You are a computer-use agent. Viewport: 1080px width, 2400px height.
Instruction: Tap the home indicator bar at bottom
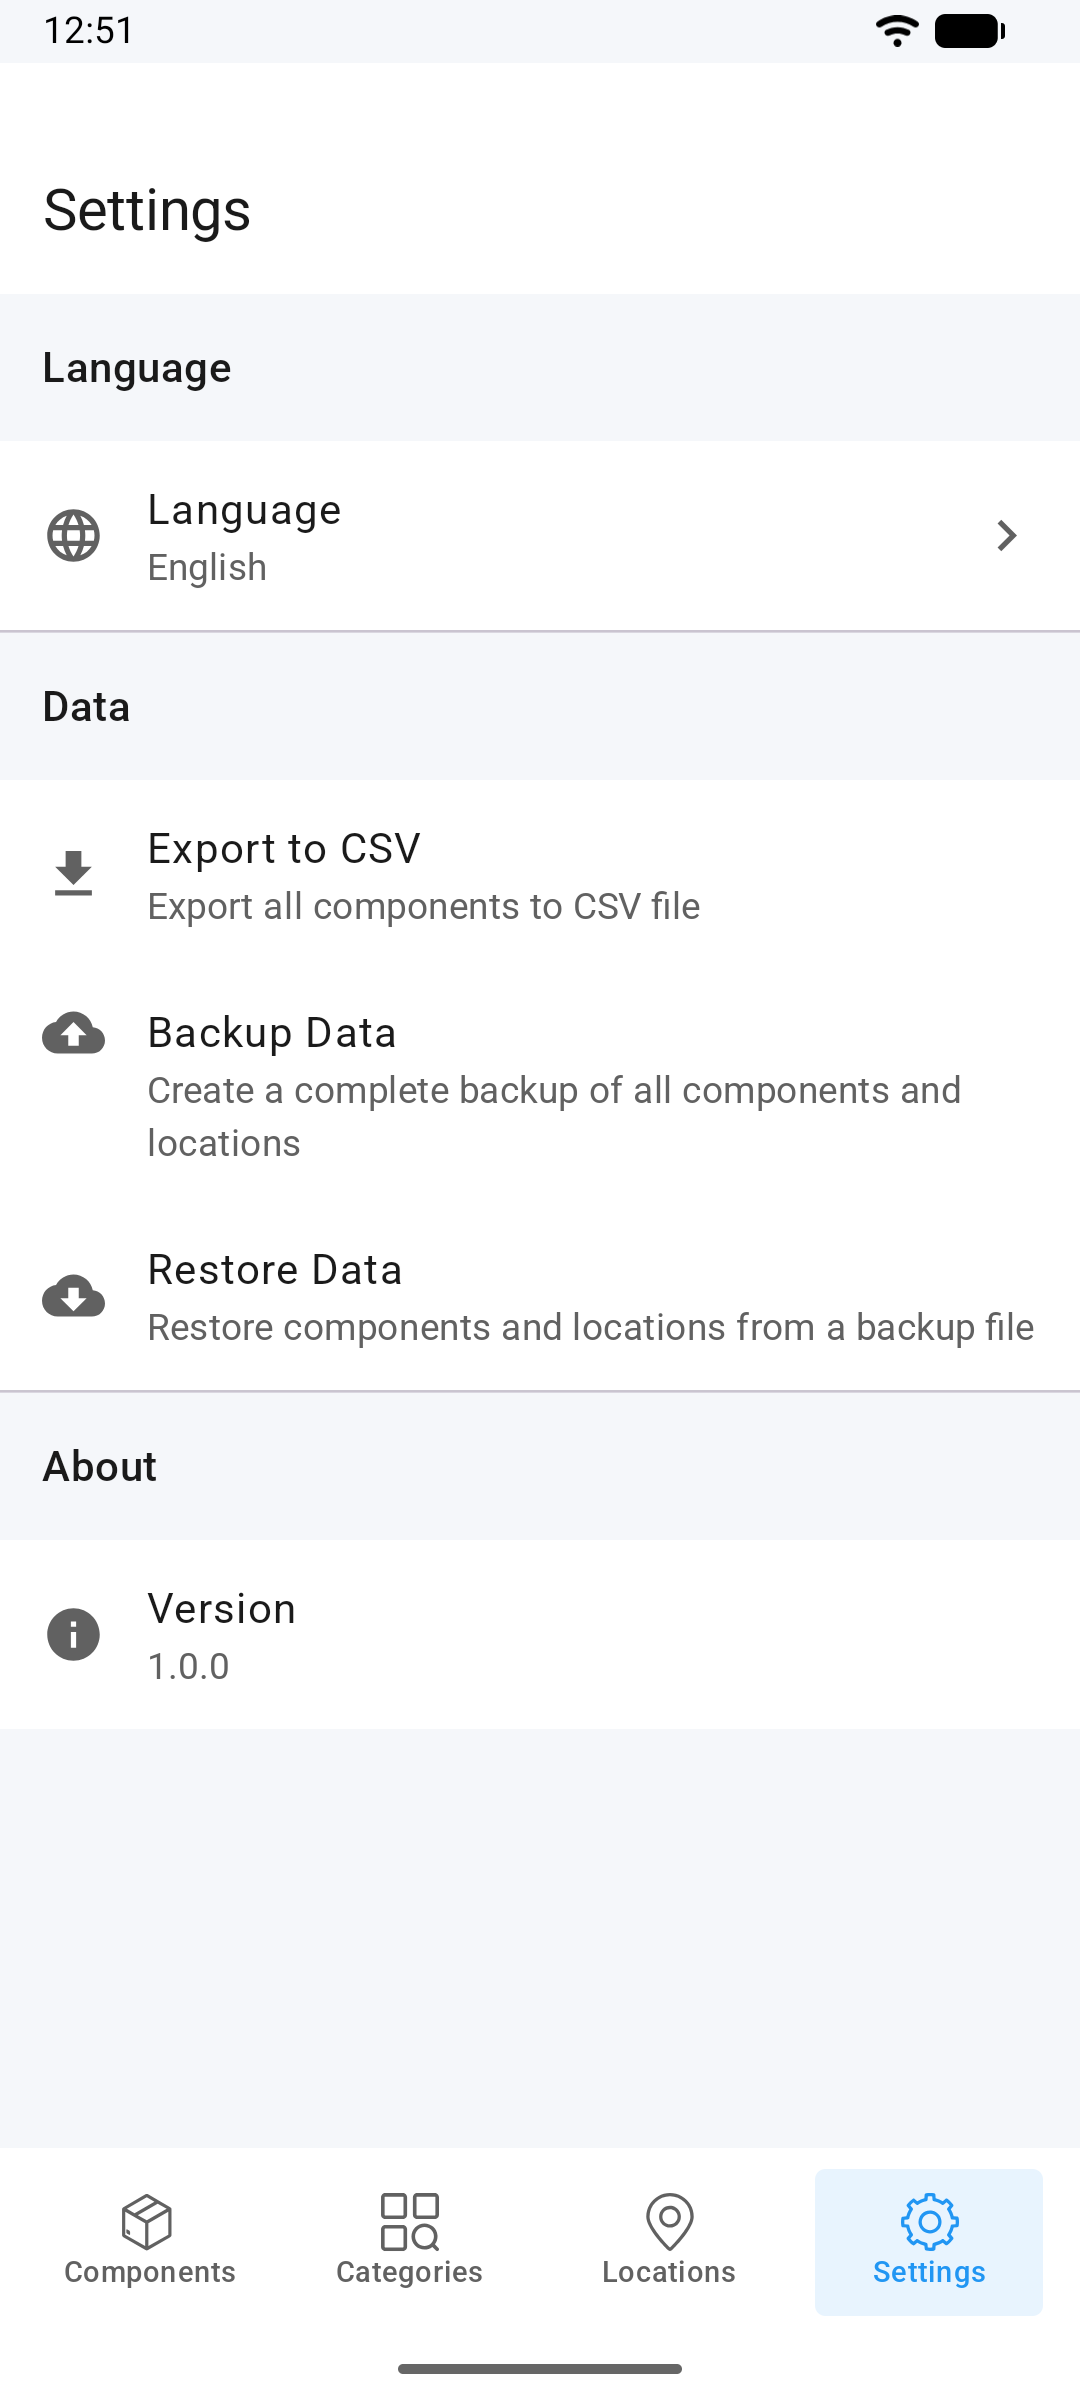coord(540,2368)
